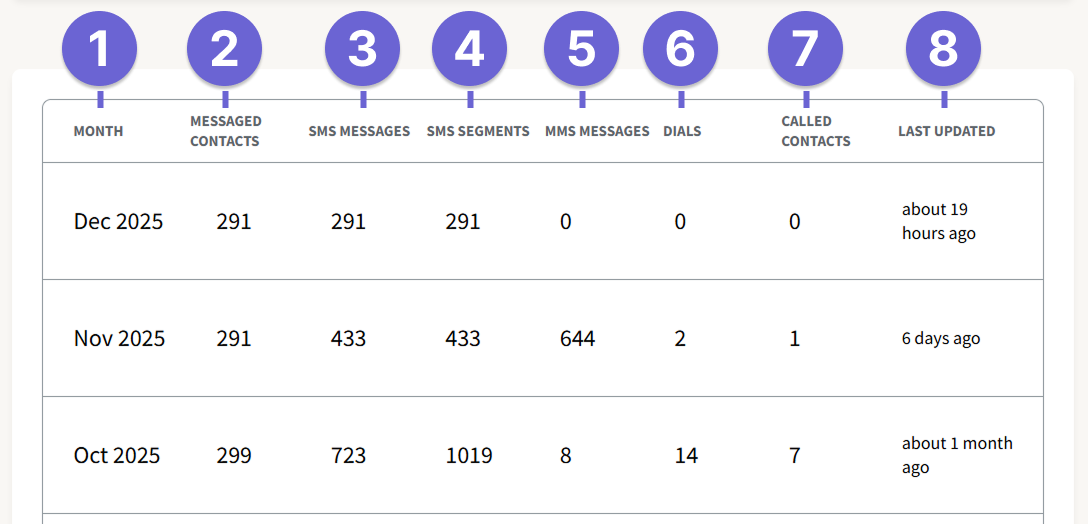1088x524 pixels.
Task: Click the DIALS column header
Action: coord(682,131)
